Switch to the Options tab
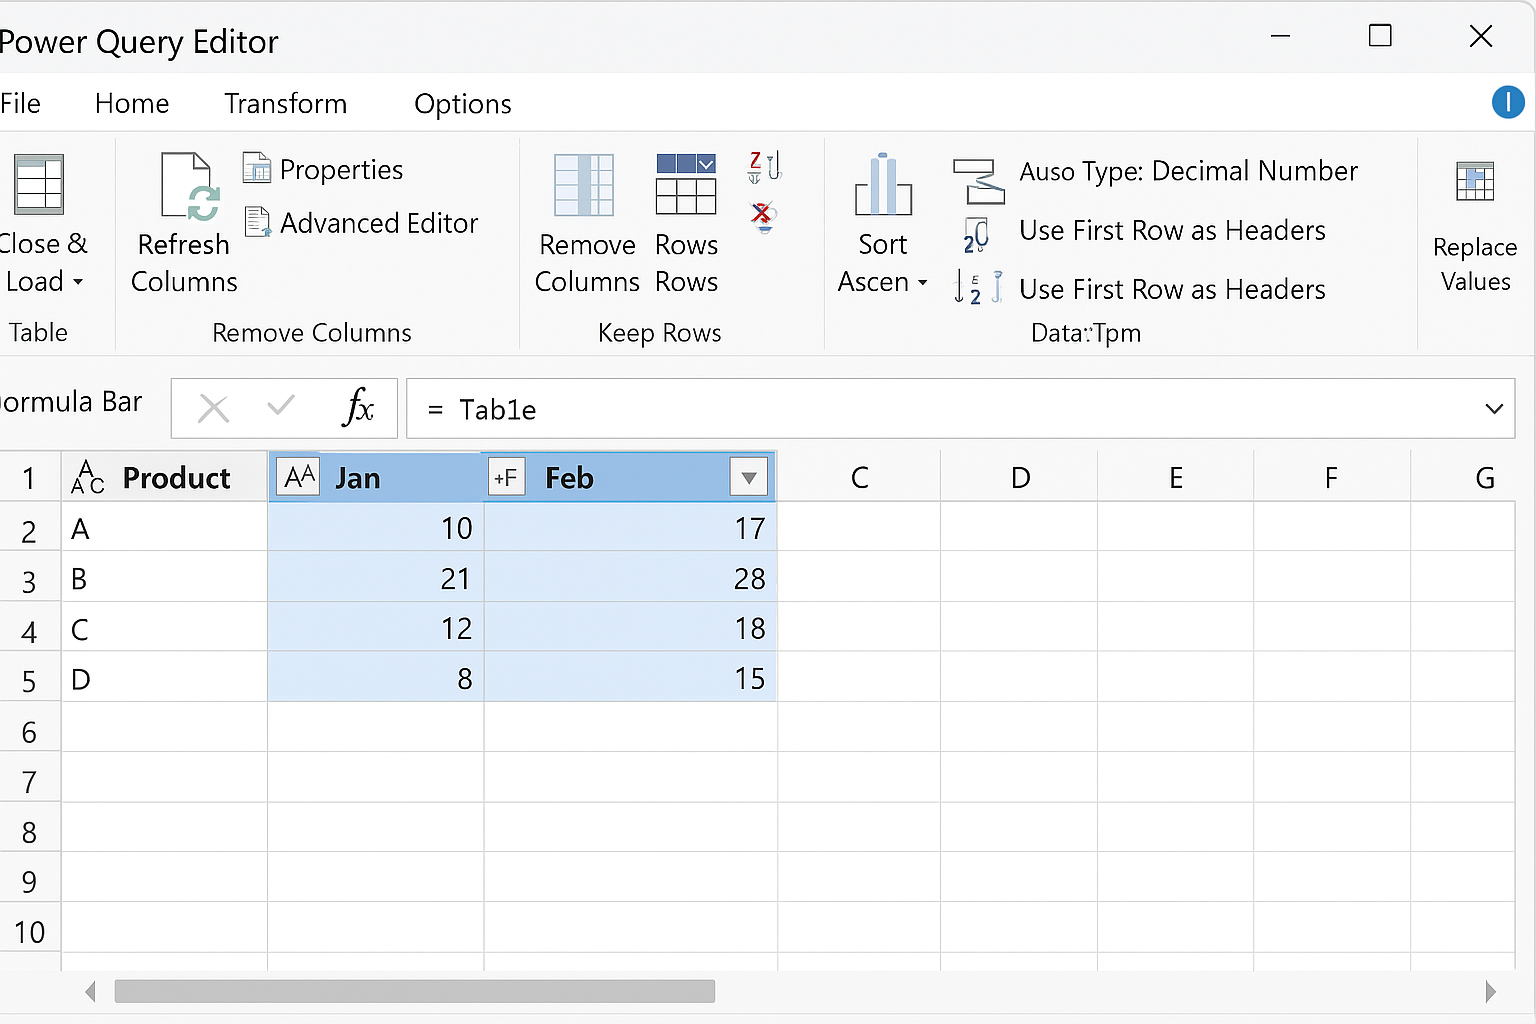1536x1024 pixels. (463, 104)
